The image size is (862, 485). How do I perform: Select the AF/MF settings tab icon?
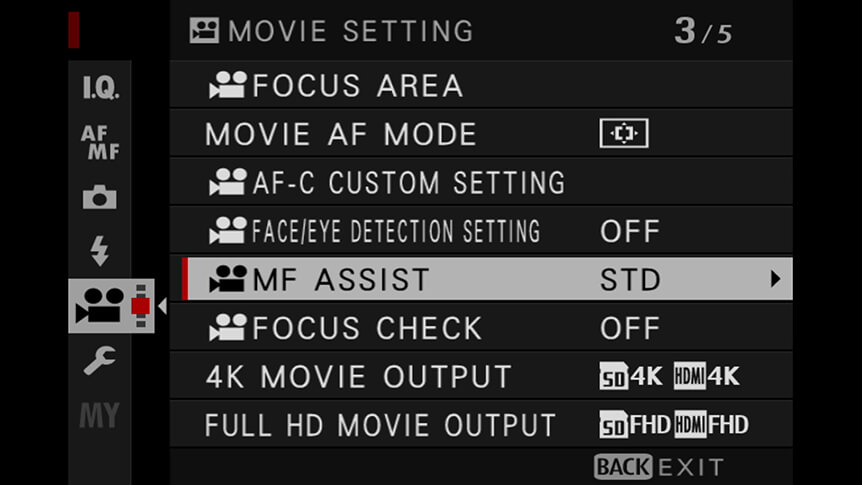point(100,142)
